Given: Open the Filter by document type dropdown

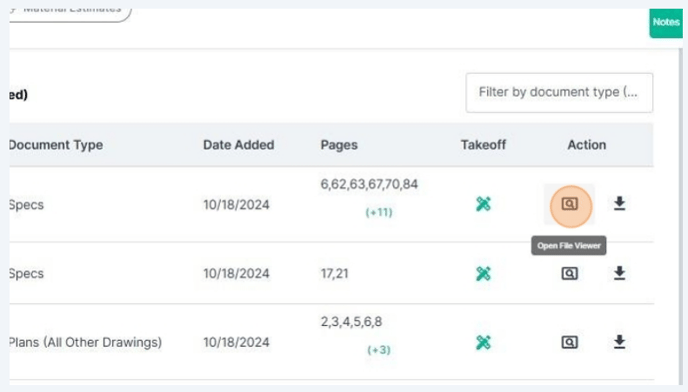Looking at the screenshot, I should tap(559, 93).
